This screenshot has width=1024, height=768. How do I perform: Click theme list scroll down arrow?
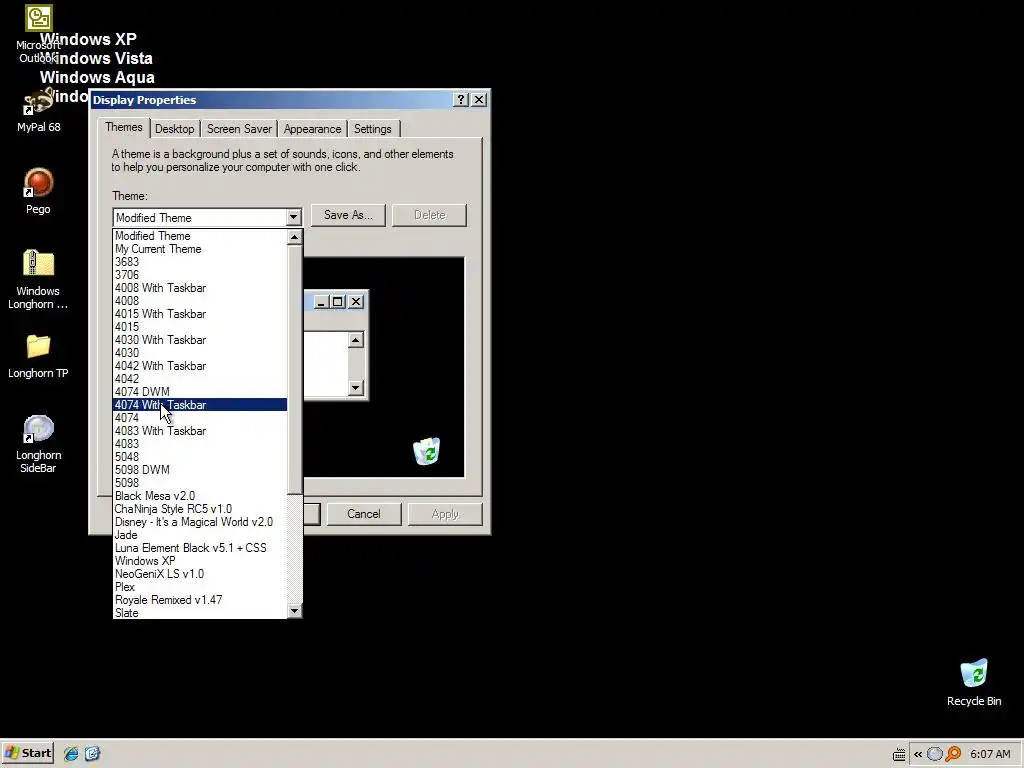click(295, 611)
